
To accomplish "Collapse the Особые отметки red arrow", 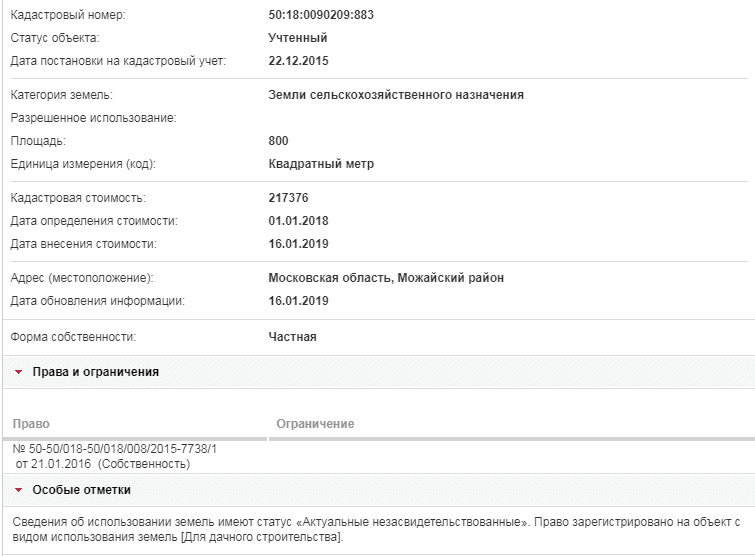I will [x=19, y=490].
